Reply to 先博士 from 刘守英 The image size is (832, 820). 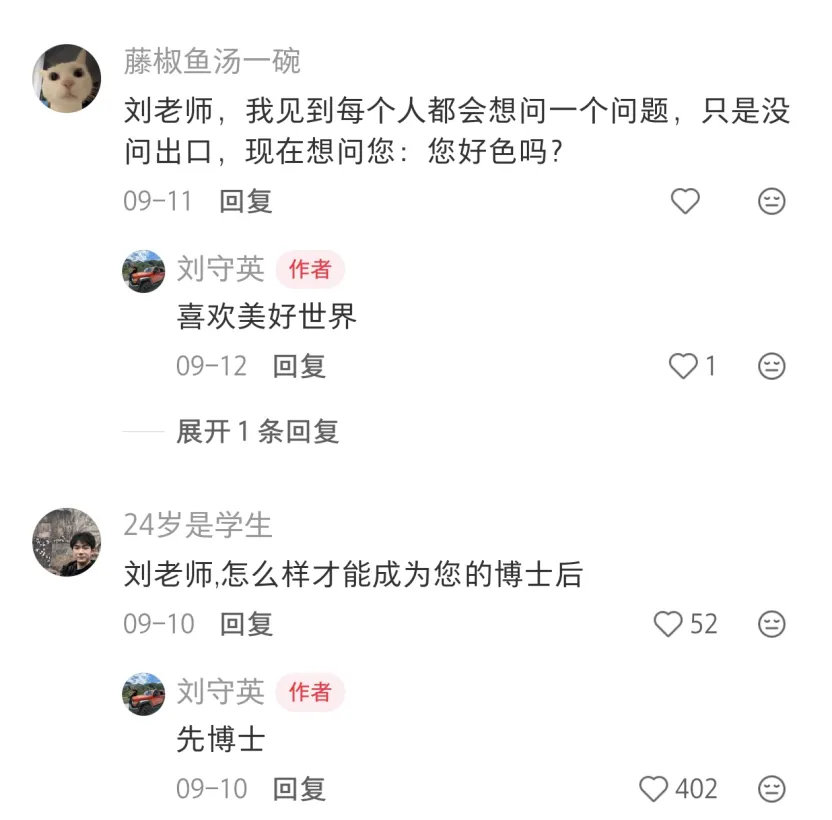[x=299, y=789]
